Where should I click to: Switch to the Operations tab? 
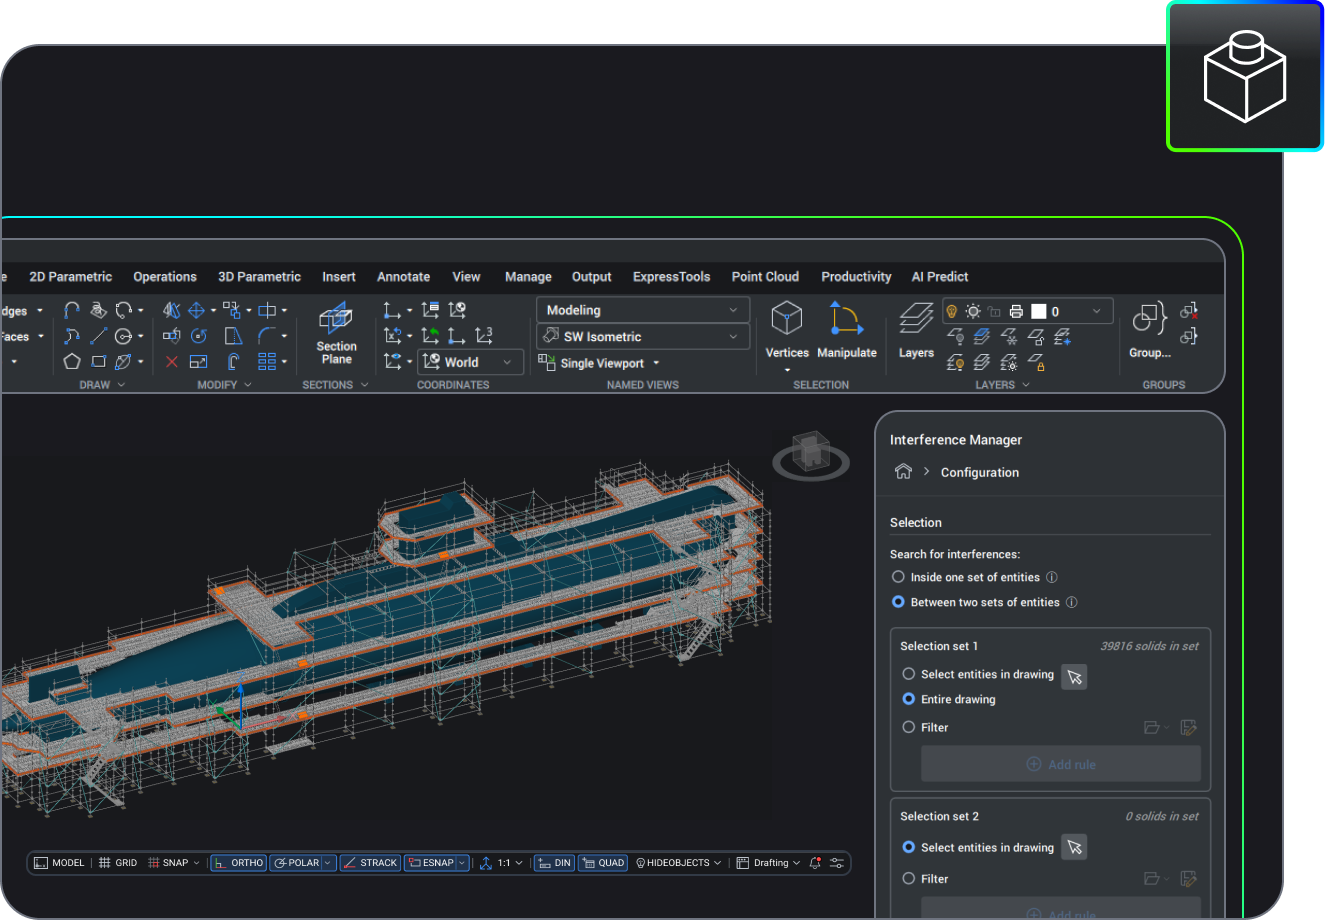coord(165,277)
